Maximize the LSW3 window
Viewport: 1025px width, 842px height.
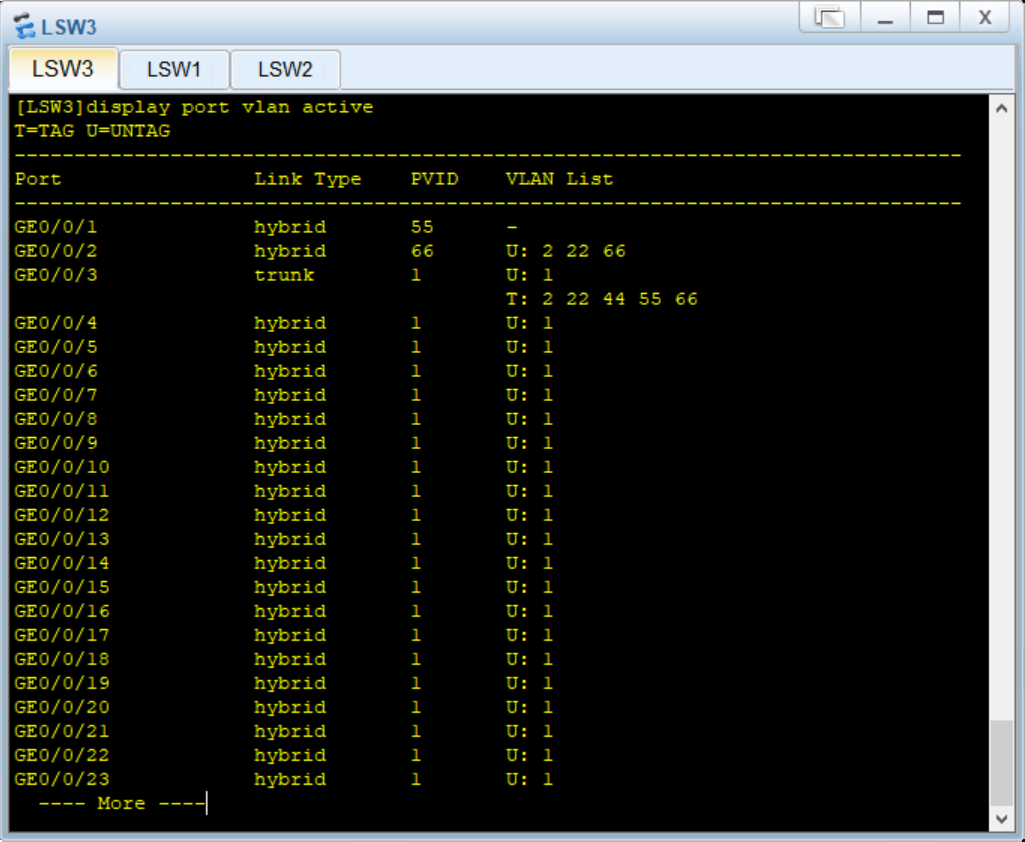coord(935,17)
